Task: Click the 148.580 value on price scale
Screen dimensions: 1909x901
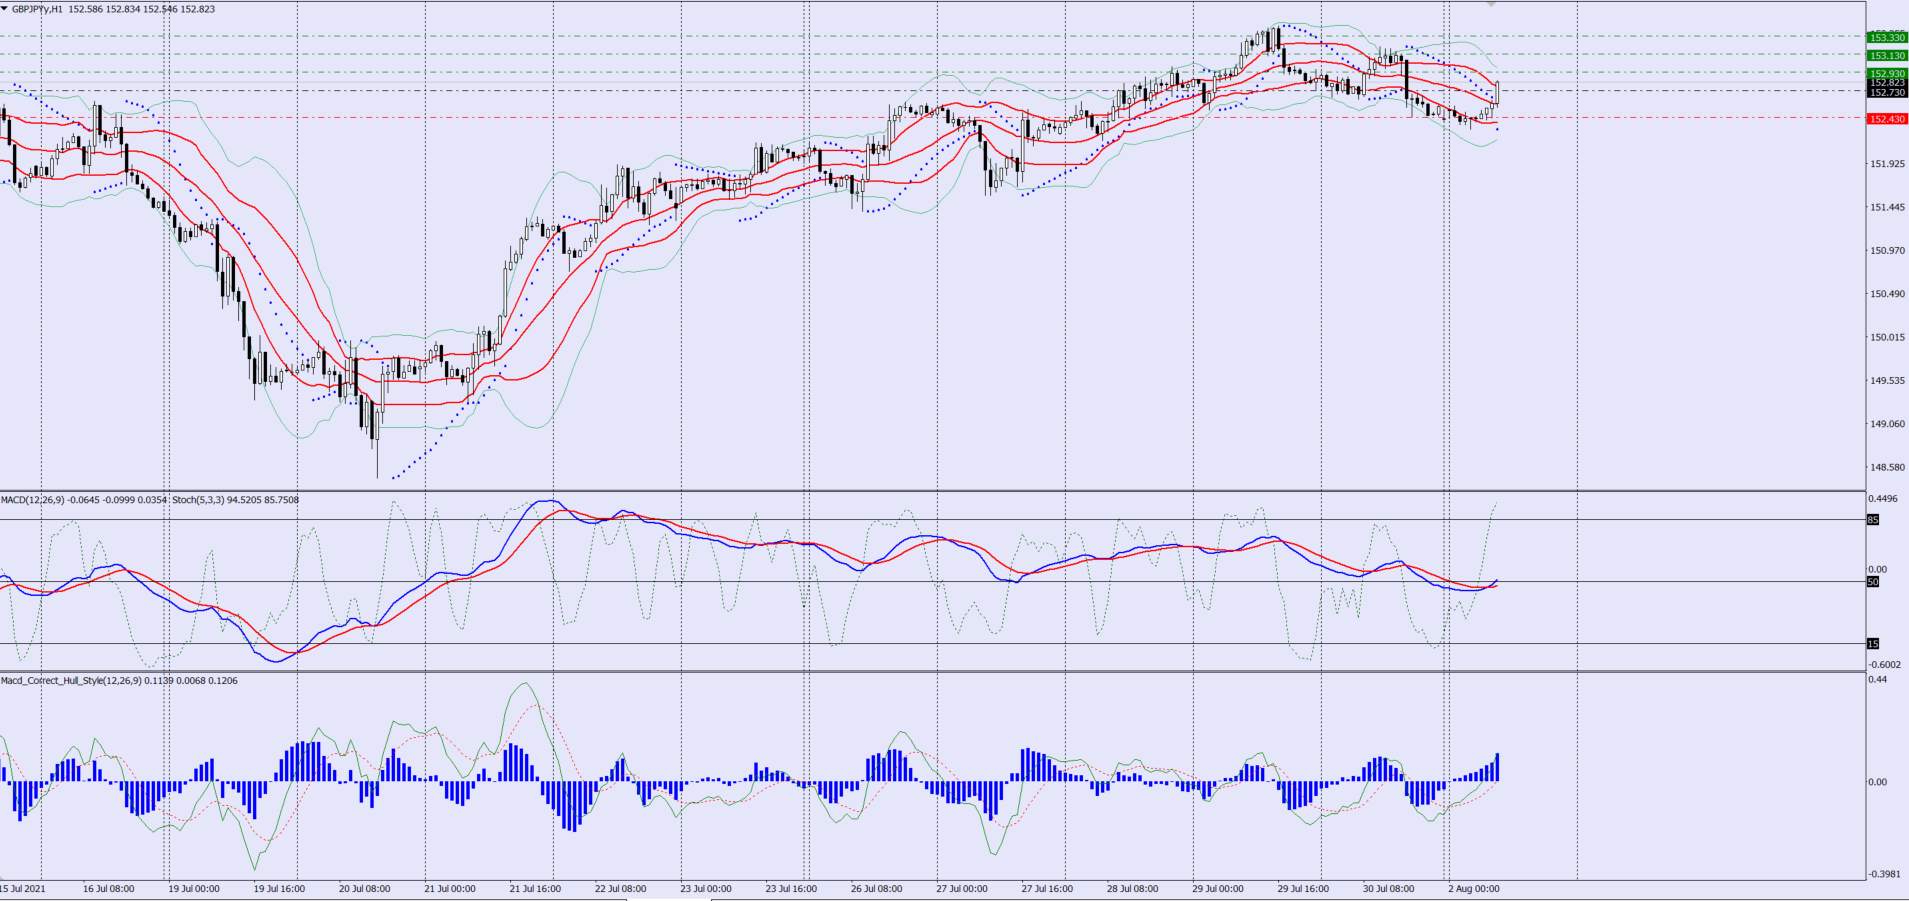Action: point(1887,468)
